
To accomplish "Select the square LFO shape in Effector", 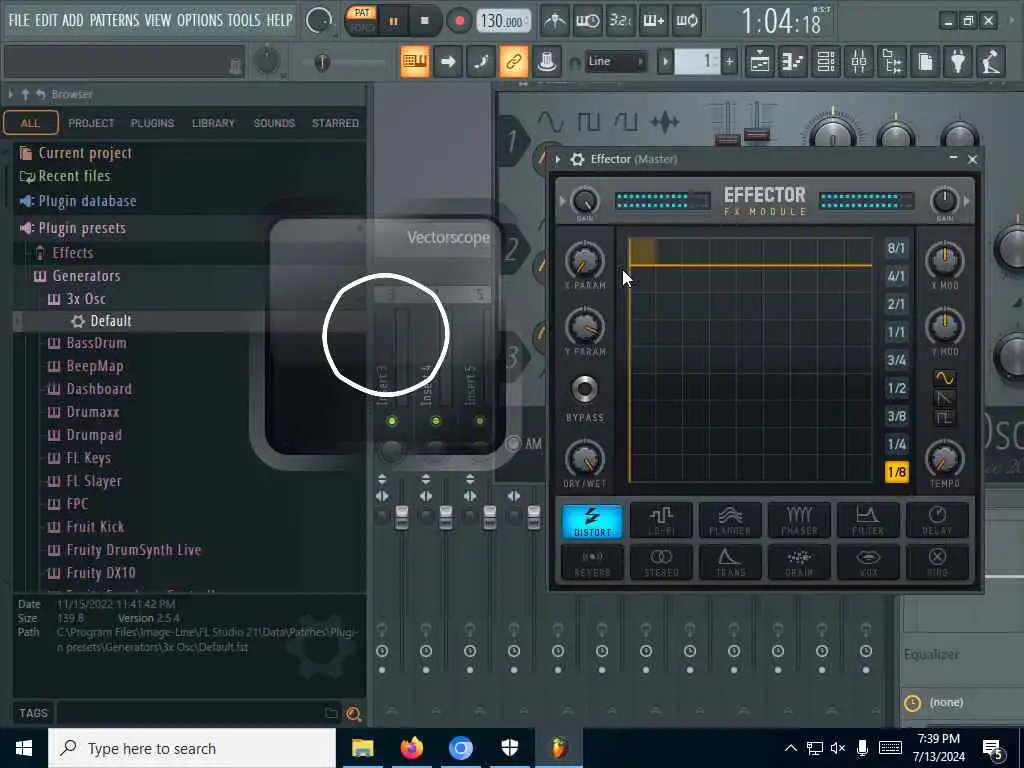I will pos(944,417).
